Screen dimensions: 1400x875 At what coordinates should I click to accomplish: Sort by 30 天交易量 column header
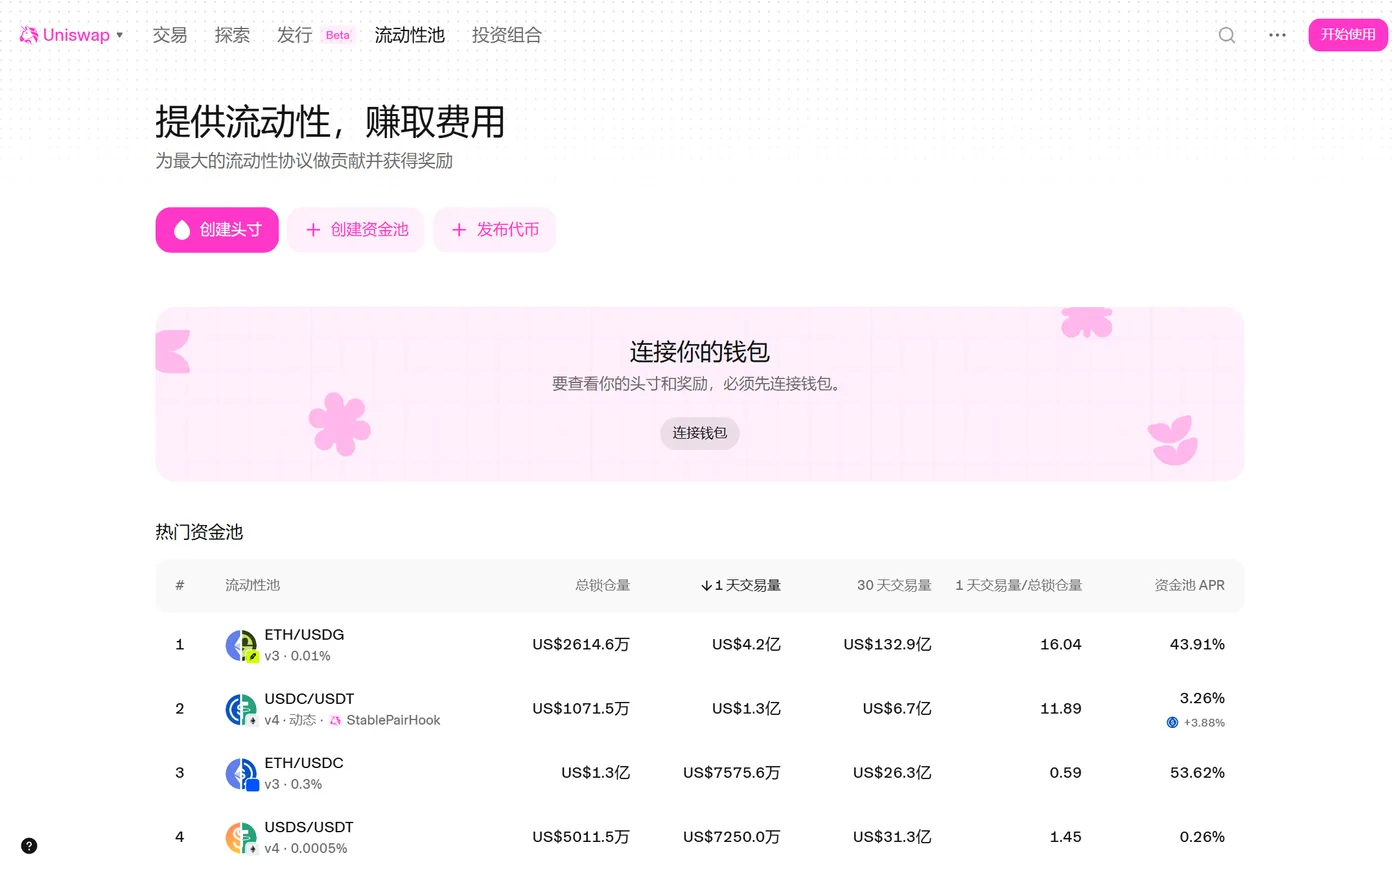point(894,585)
